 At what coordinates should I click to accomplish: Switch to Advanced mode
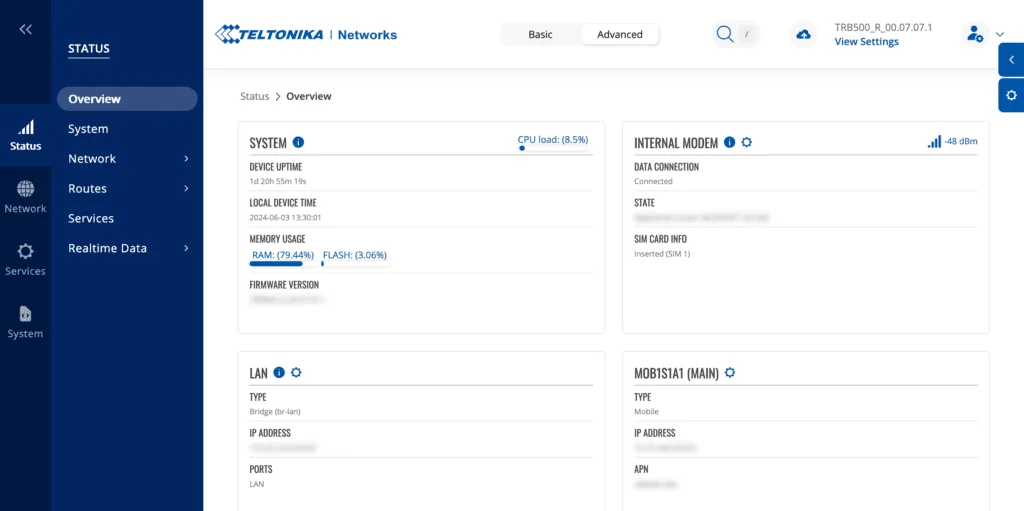(x=620, y=35)
